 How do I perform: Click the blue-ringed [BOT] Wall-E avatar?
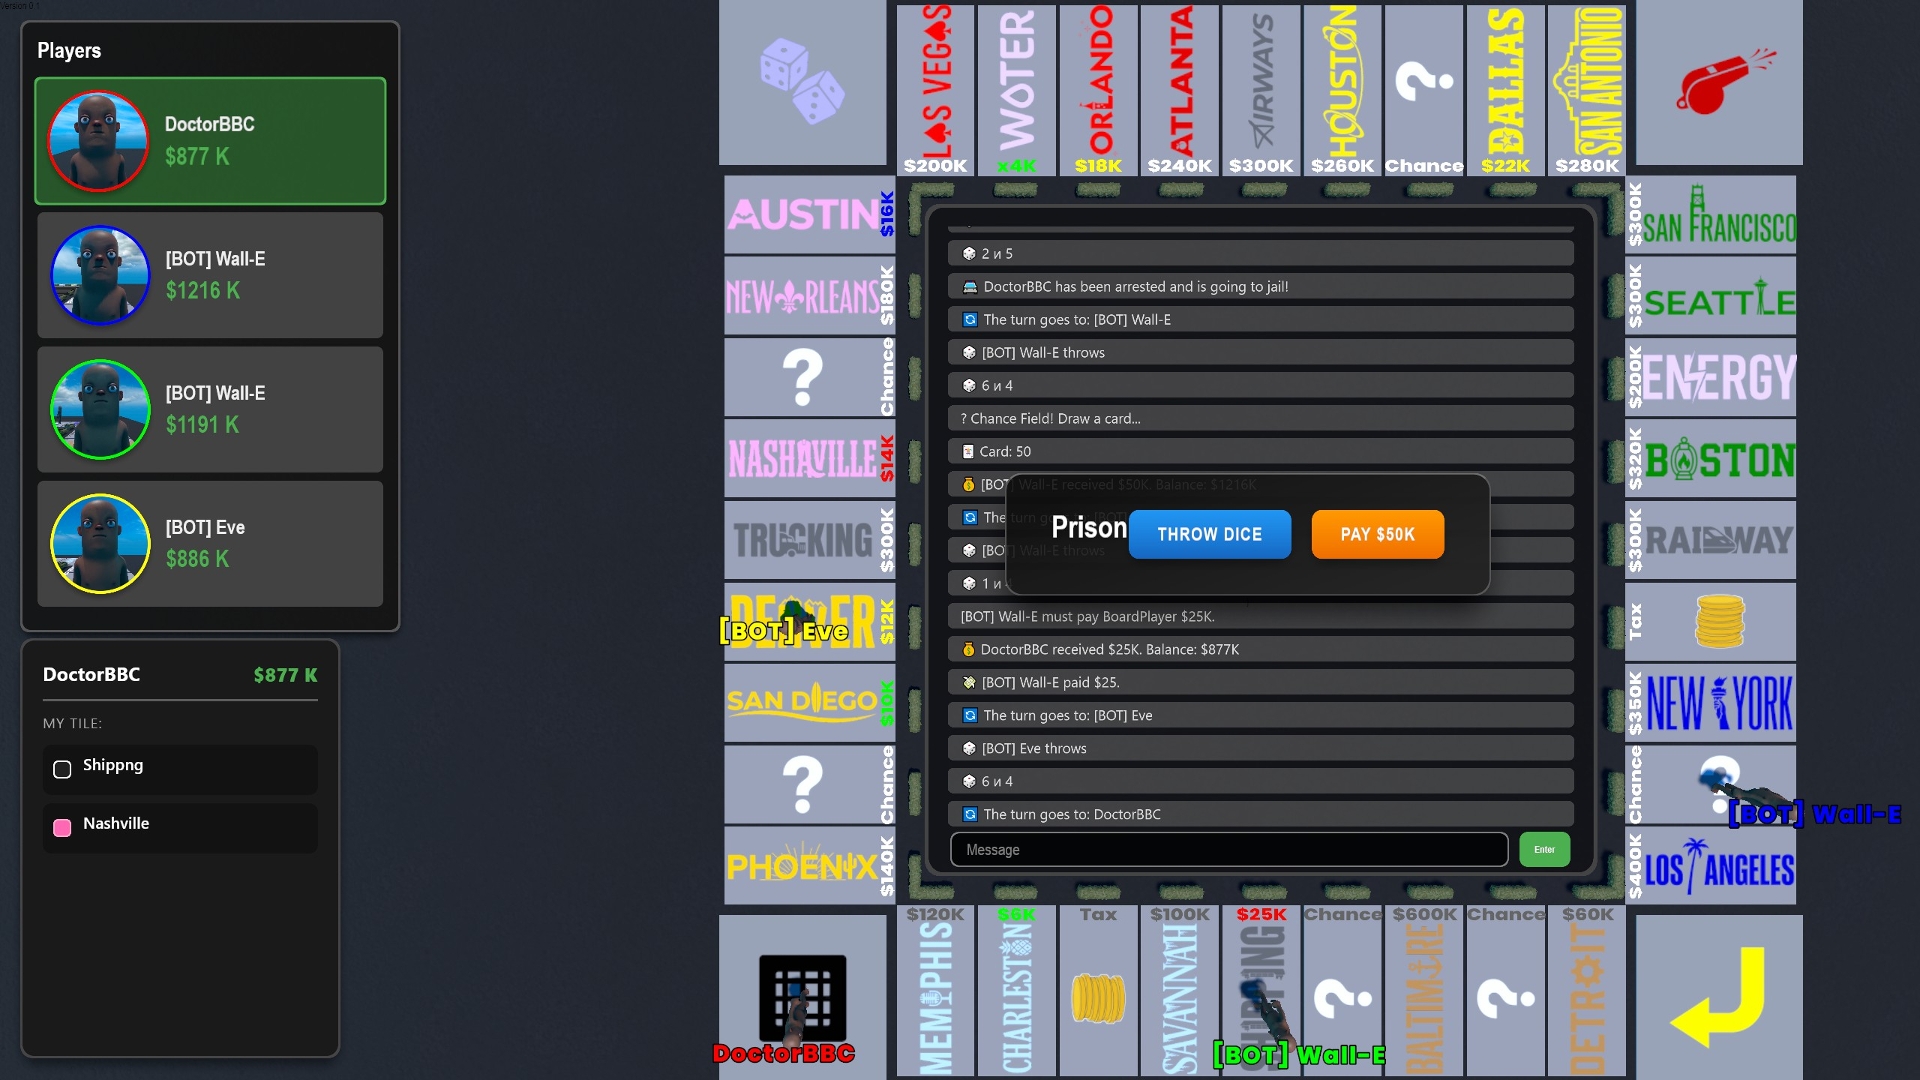tap(100, 275)
